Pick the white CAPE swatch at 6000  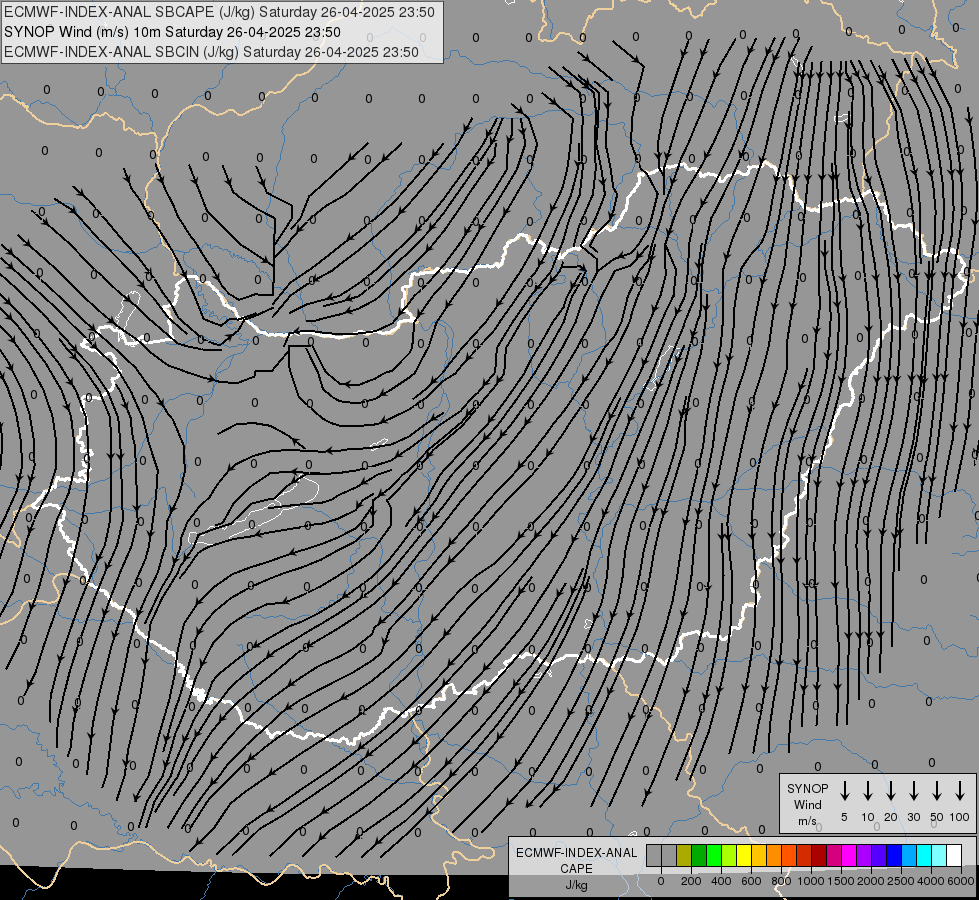(x=955, y=855)
